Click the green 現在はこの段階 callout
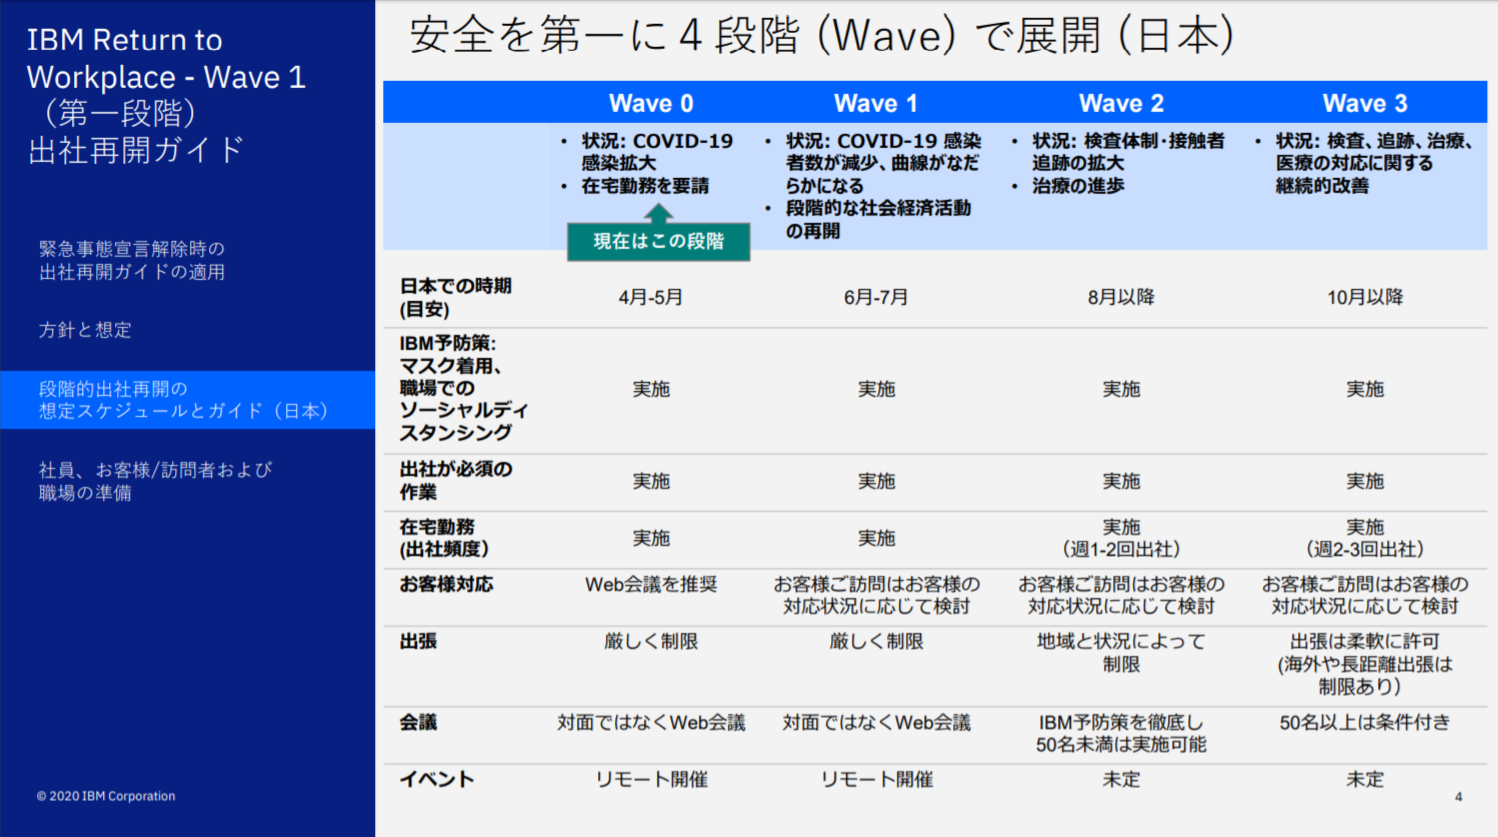This screenshot has width=1498, height=837. pyautogui.click(x=657, y=240)
